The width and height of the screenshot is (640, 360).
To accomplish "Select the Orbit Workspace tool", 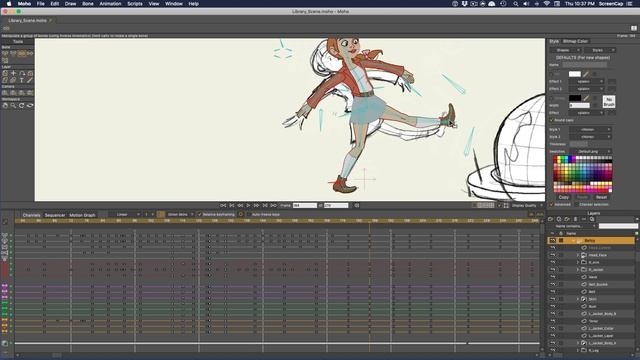I will pyautogui.click(x=30, y=106).
